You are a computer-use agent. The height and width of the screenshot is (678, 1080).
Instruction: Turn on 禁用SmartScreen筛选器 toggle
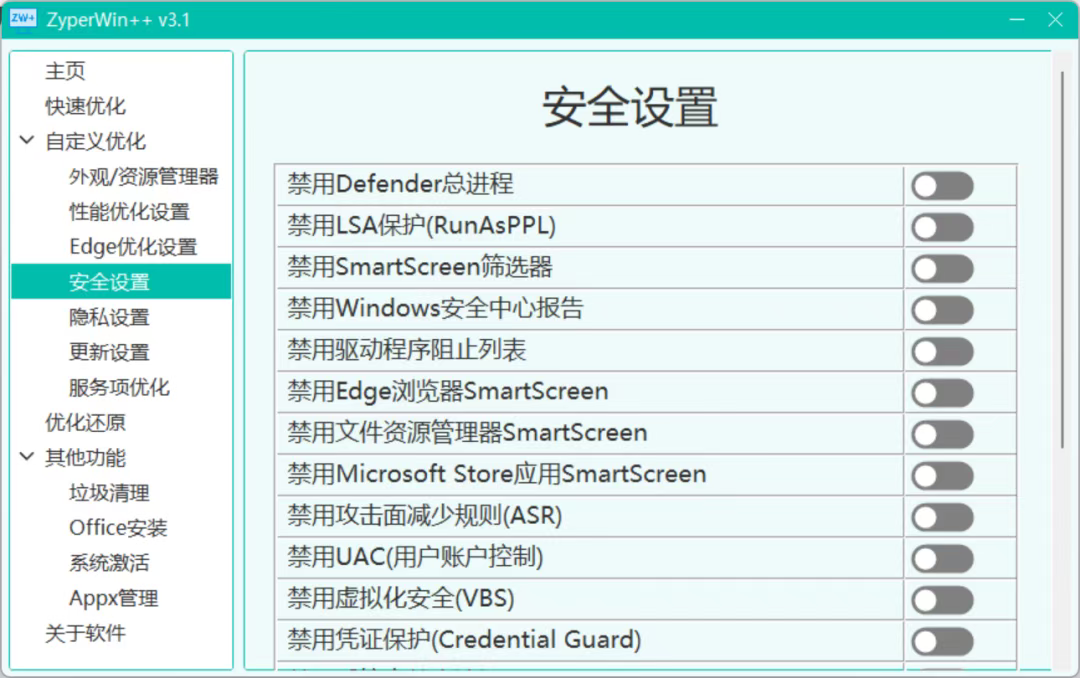pos(941,268)
